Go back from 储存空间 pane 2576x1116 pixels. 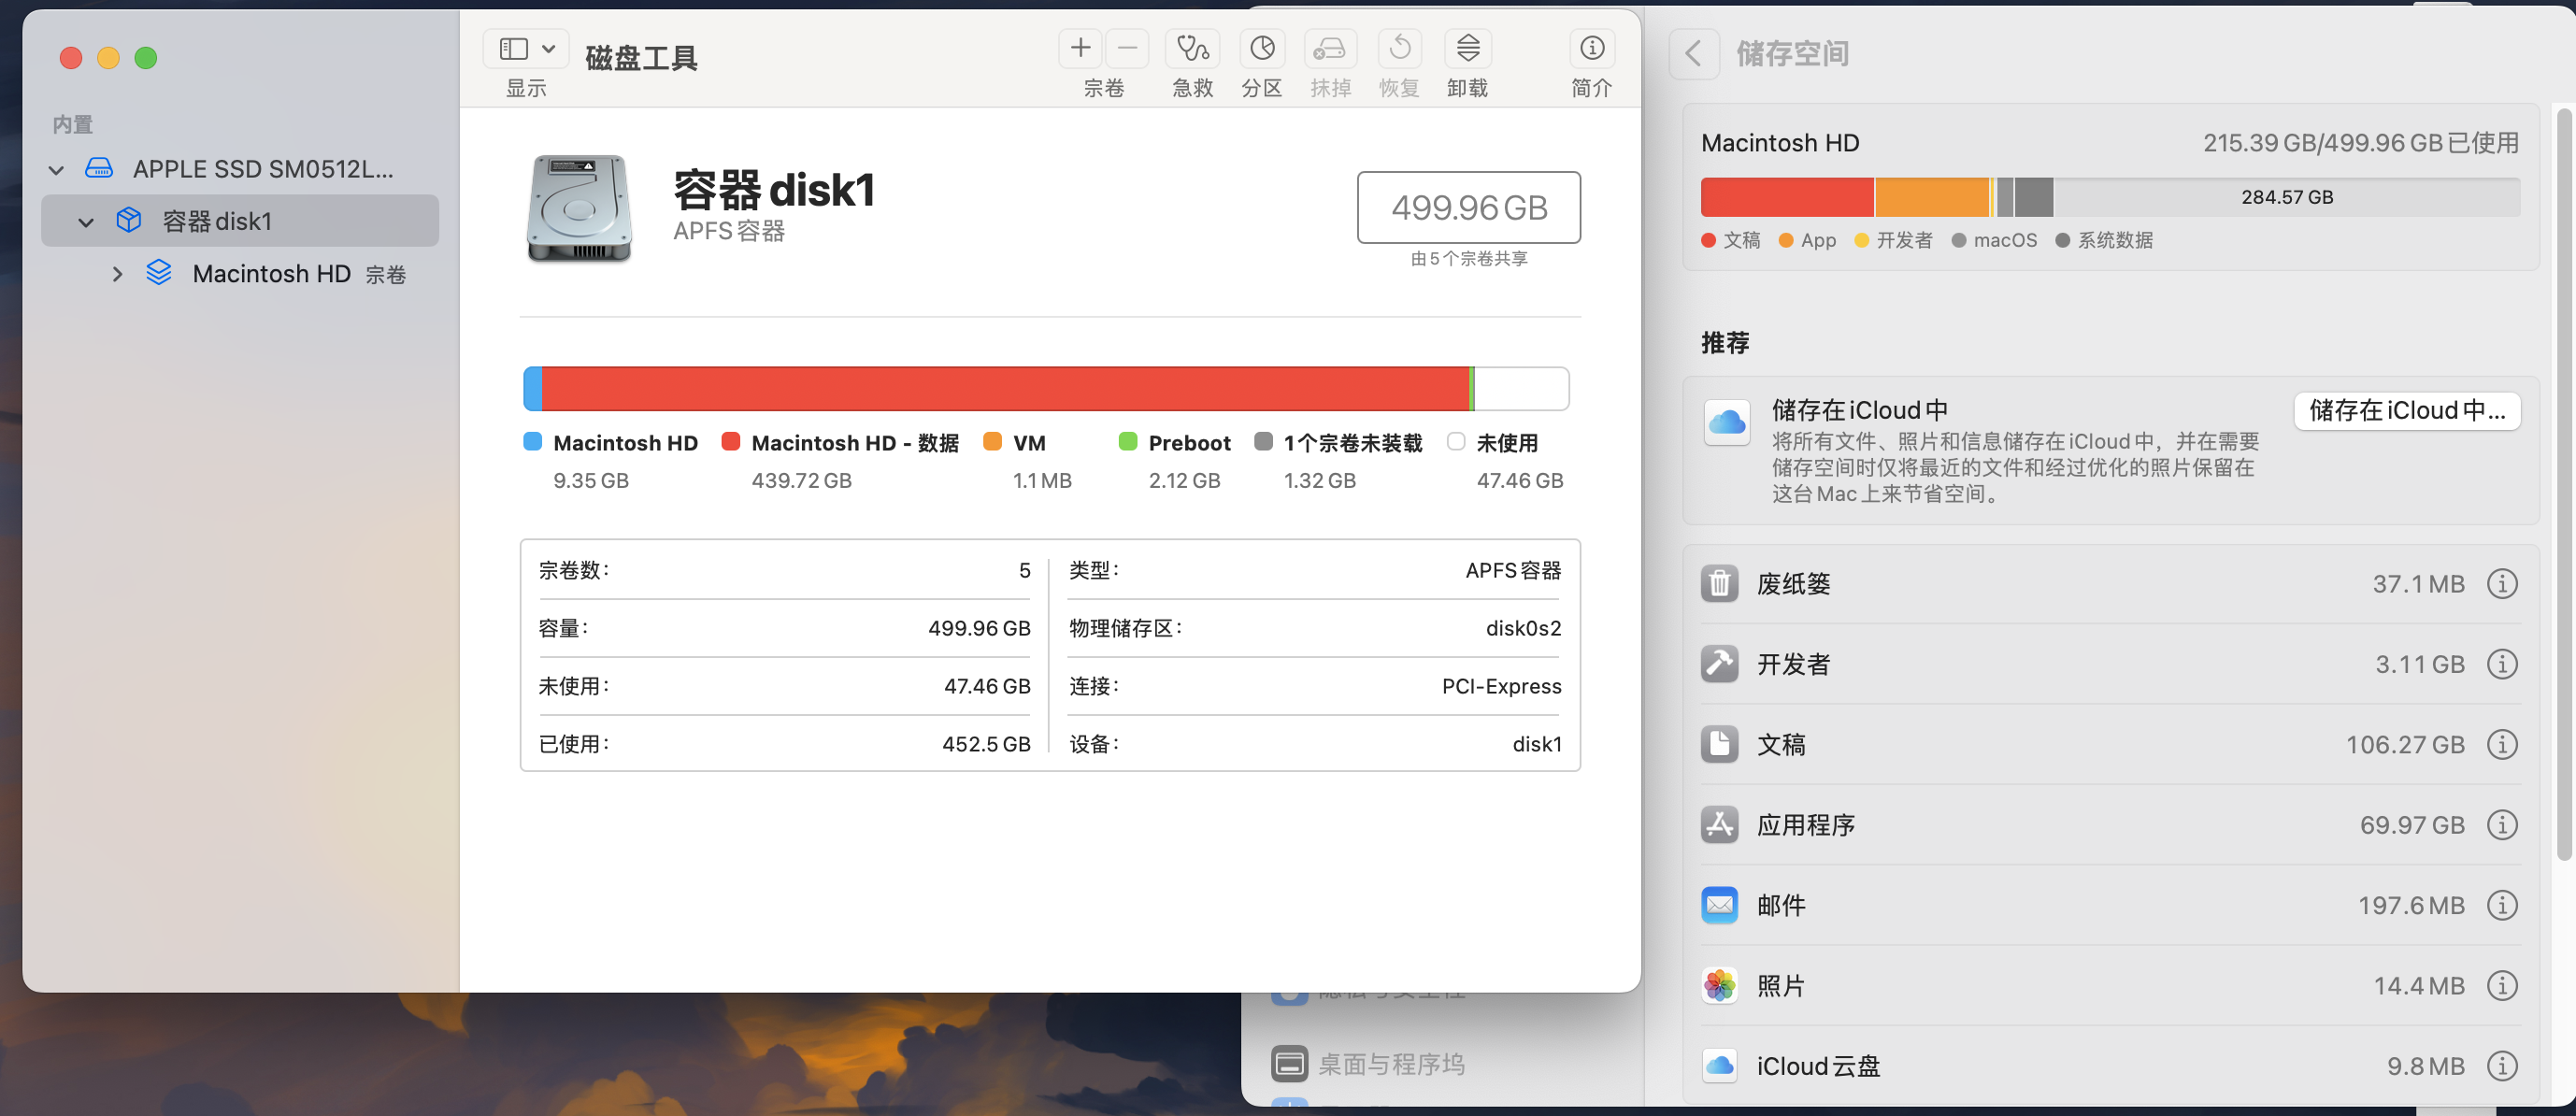(1693, 54)
